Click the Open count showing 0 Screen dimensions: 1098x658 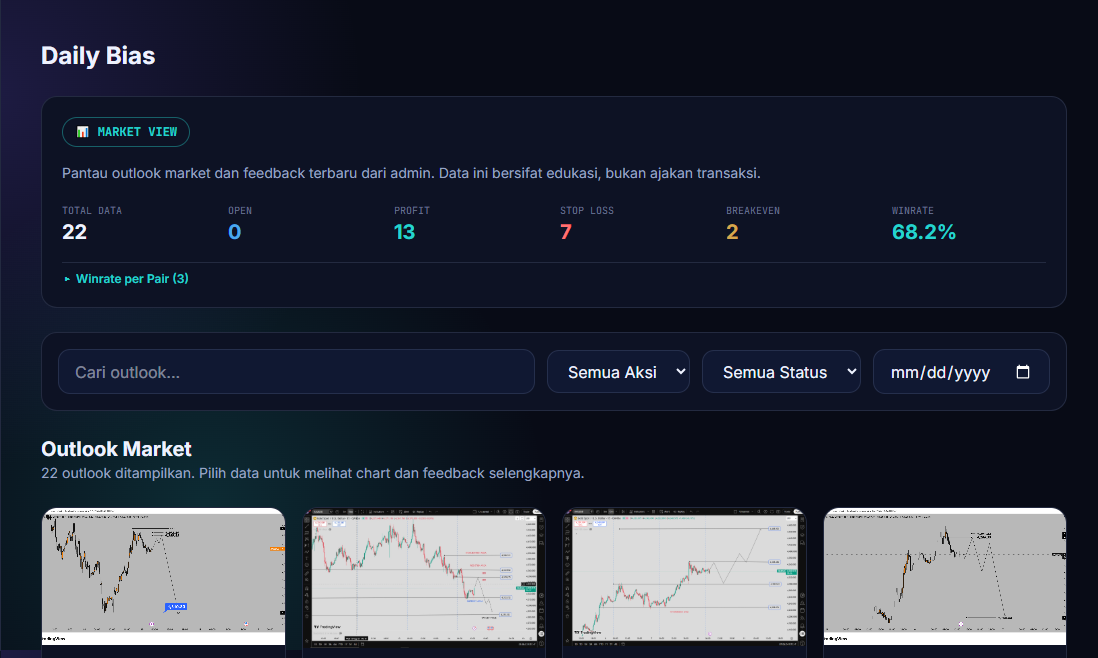point(235,232)
